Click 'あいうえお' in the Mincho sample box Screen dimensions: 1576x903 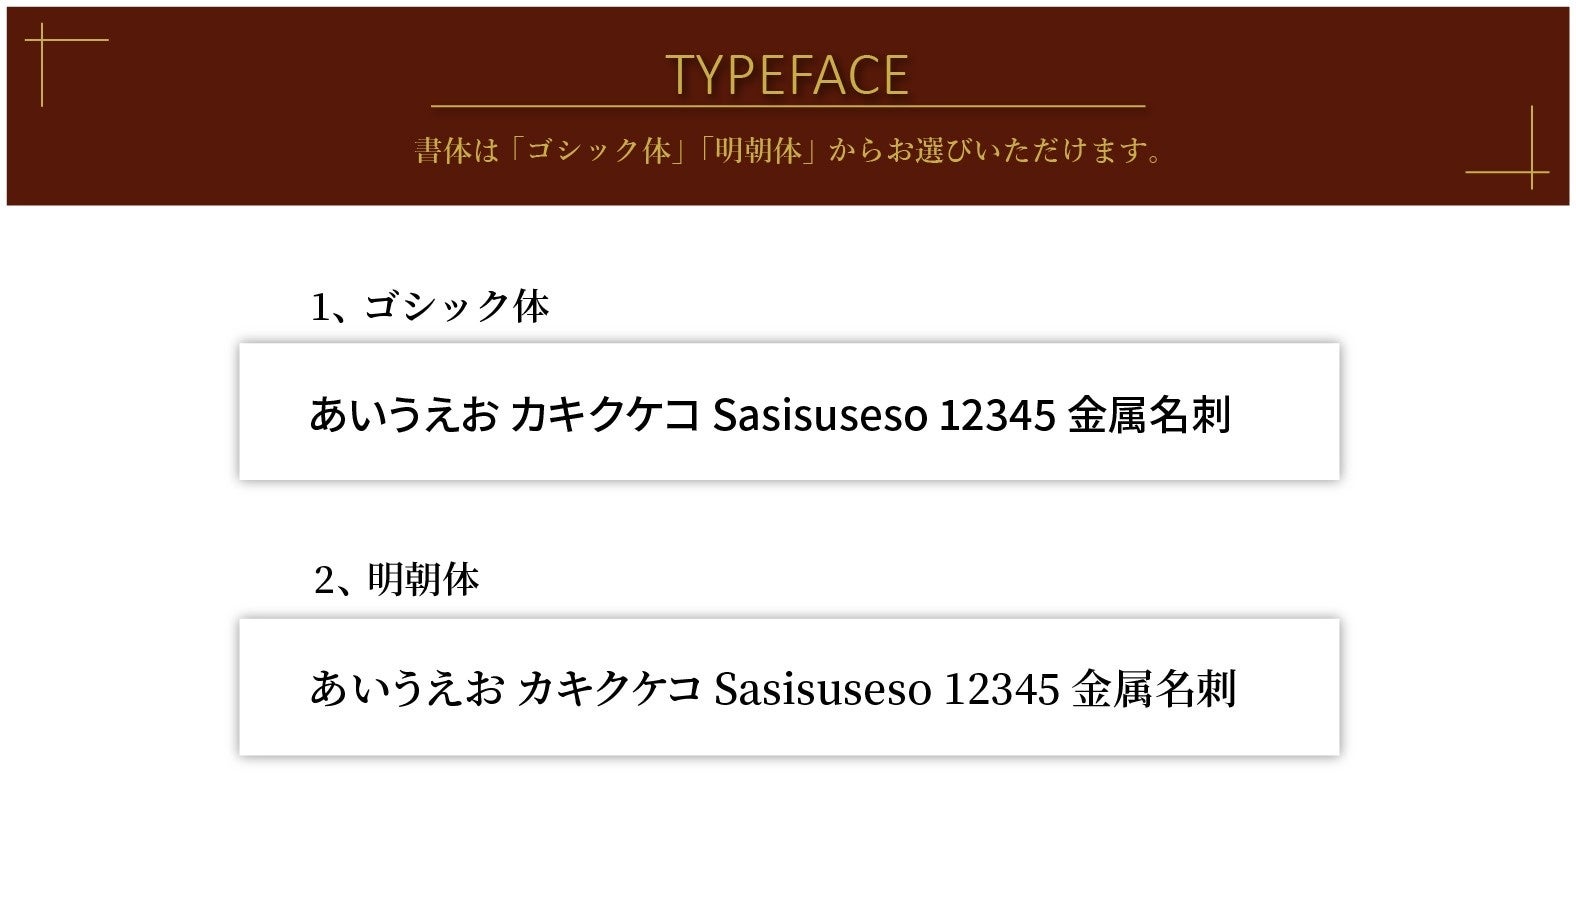click(x=405, y=689)
